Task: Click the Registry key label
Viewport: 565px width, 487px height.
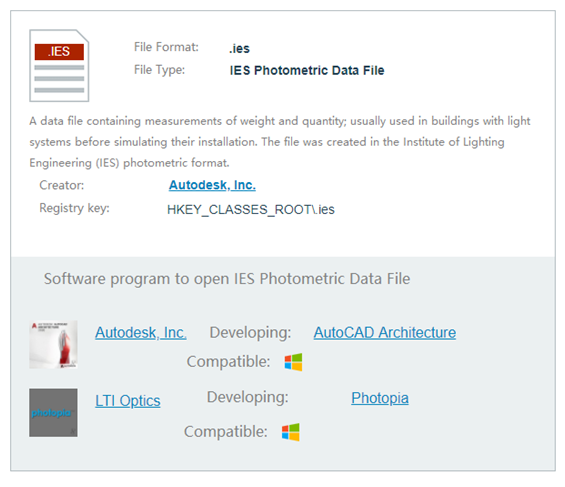Action: [74, 208]
